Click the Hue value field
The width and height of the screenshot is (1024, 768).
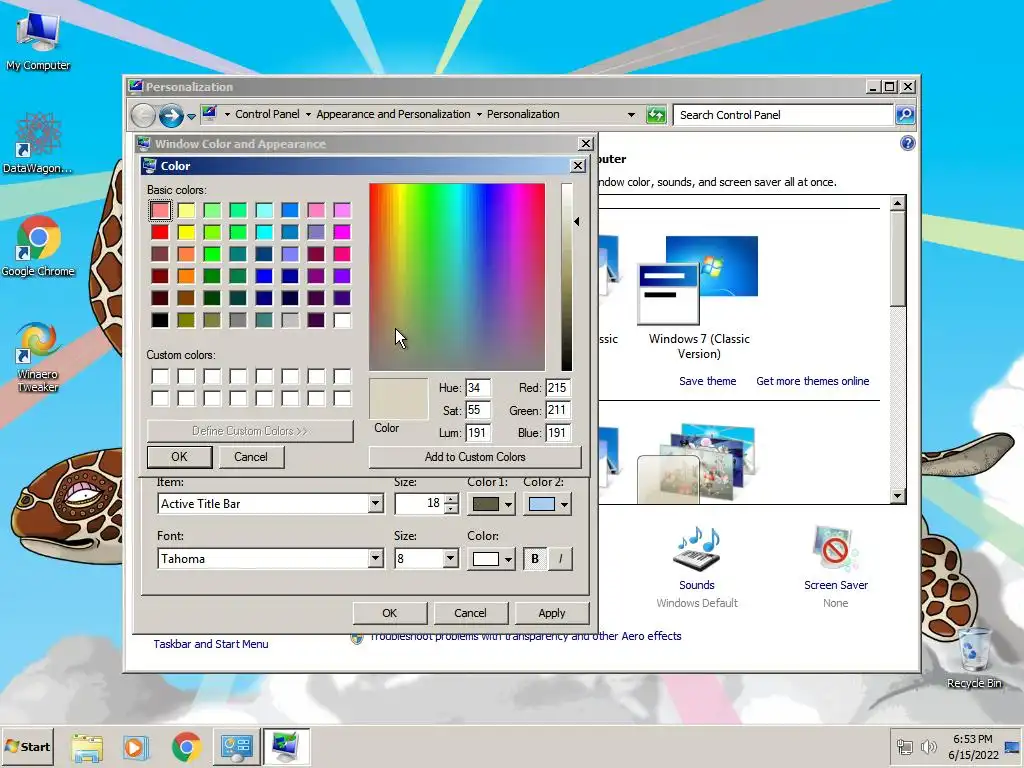[478, 388]
